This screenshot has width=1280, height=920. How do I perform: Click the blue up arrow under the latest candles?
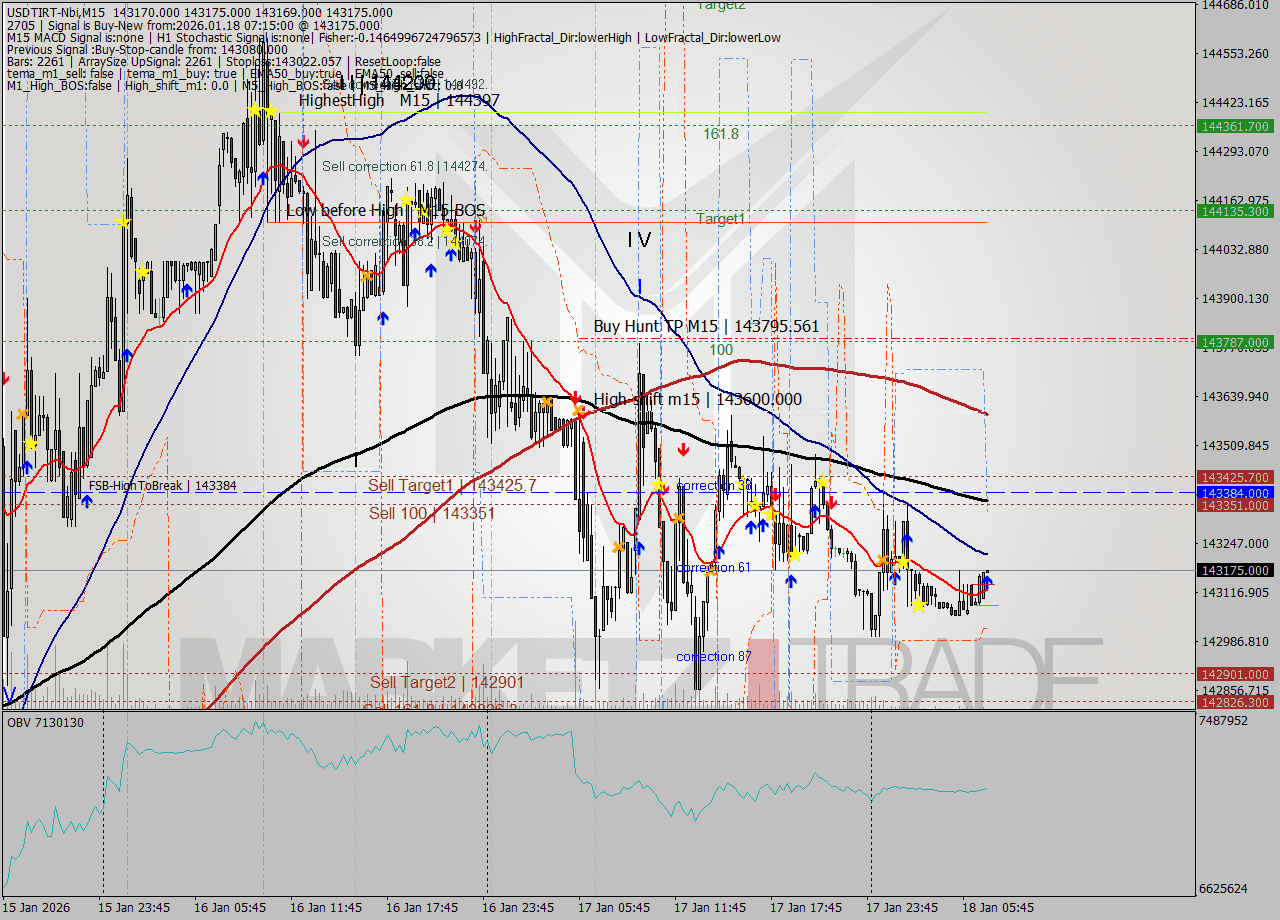[987, 580]
